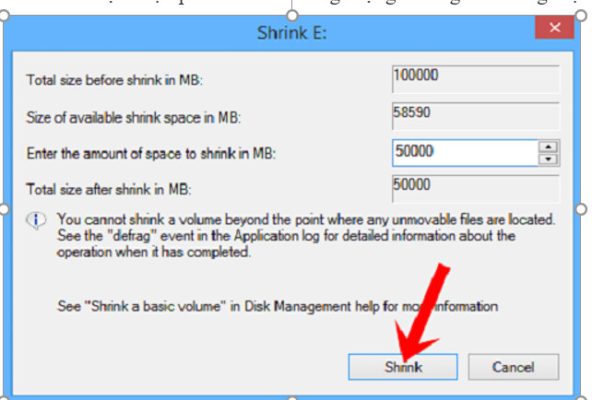Screen dimensions: 592x400
Task: Select the top-left corner selection handle
Action: (3, 15)
